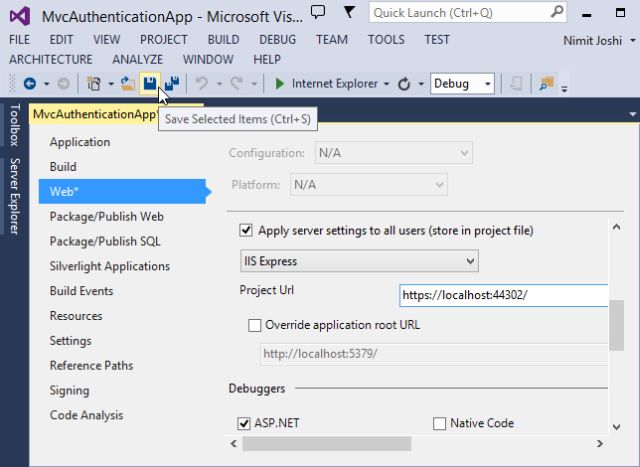Screen dimensions: 640x467
Task: Select the Application properties tab
Action: click(x=80, y=142)
